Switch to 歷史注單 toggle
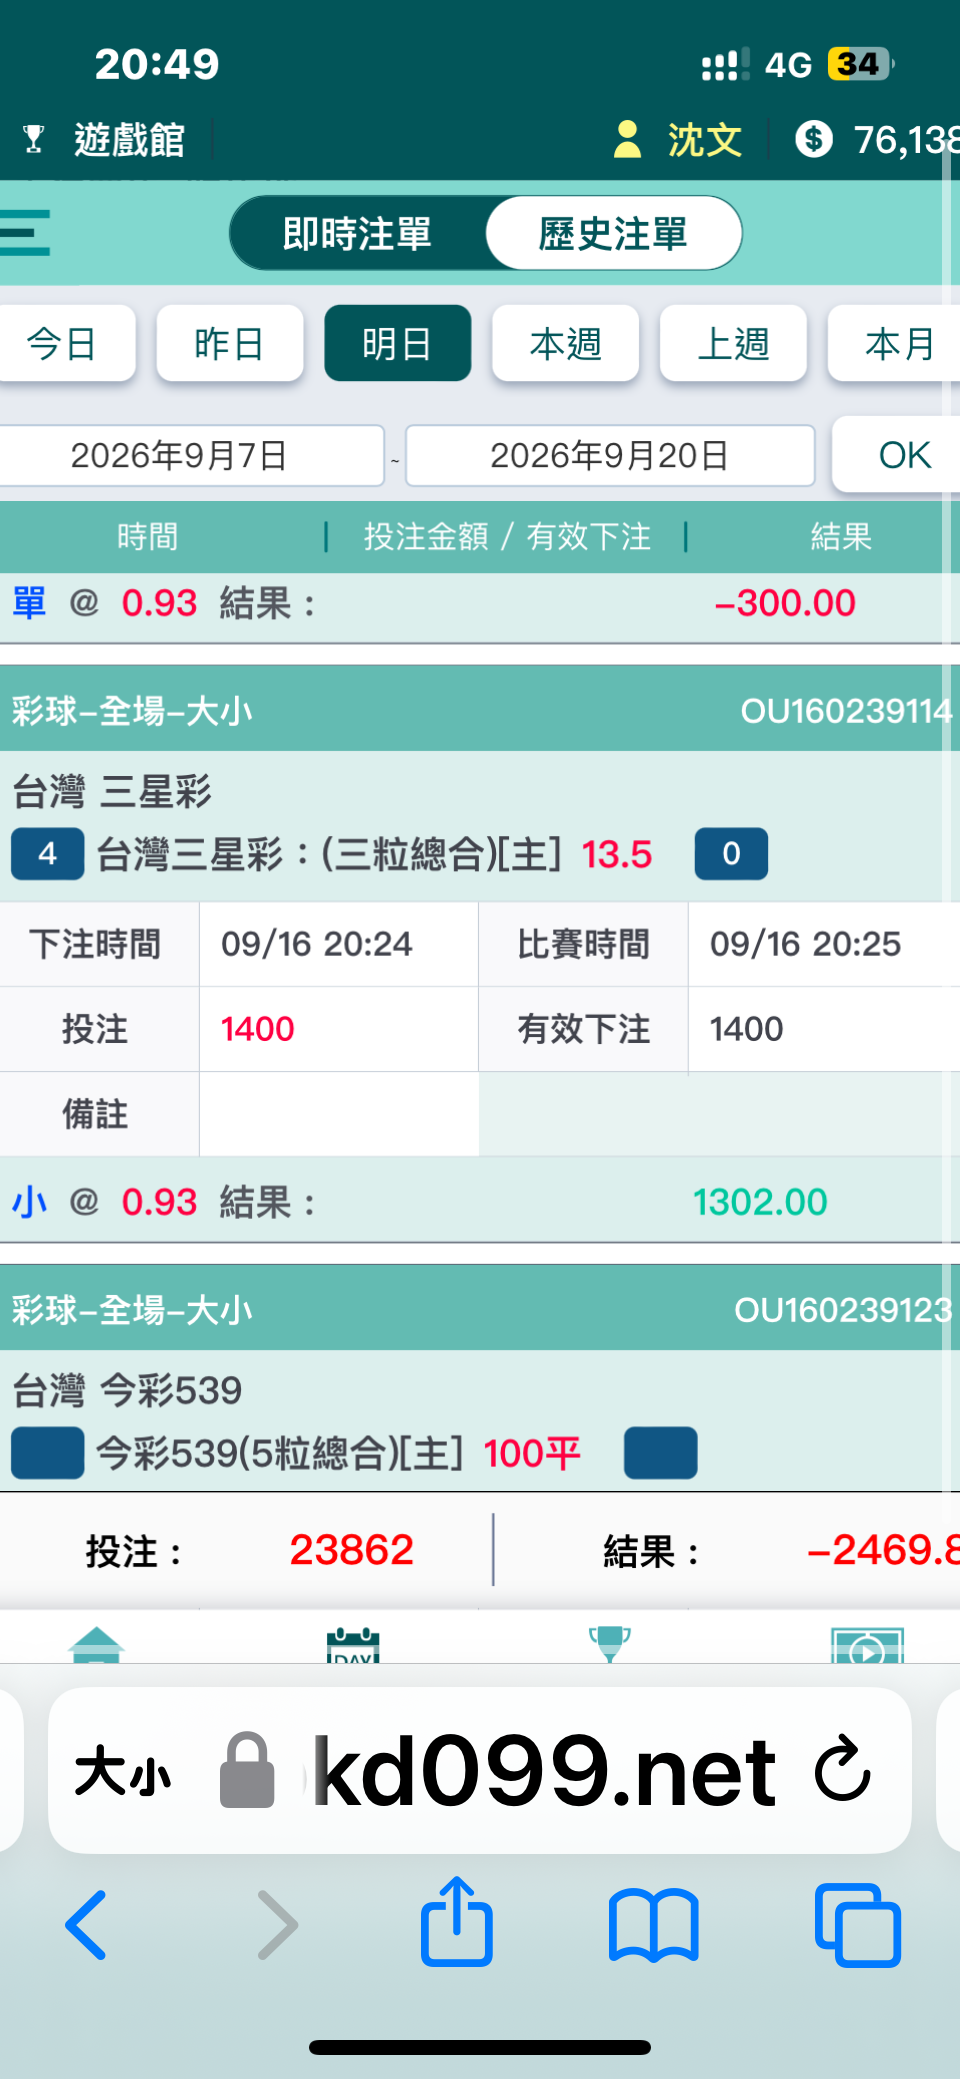Screen dimensions: 960x2079 click(613, 233)
